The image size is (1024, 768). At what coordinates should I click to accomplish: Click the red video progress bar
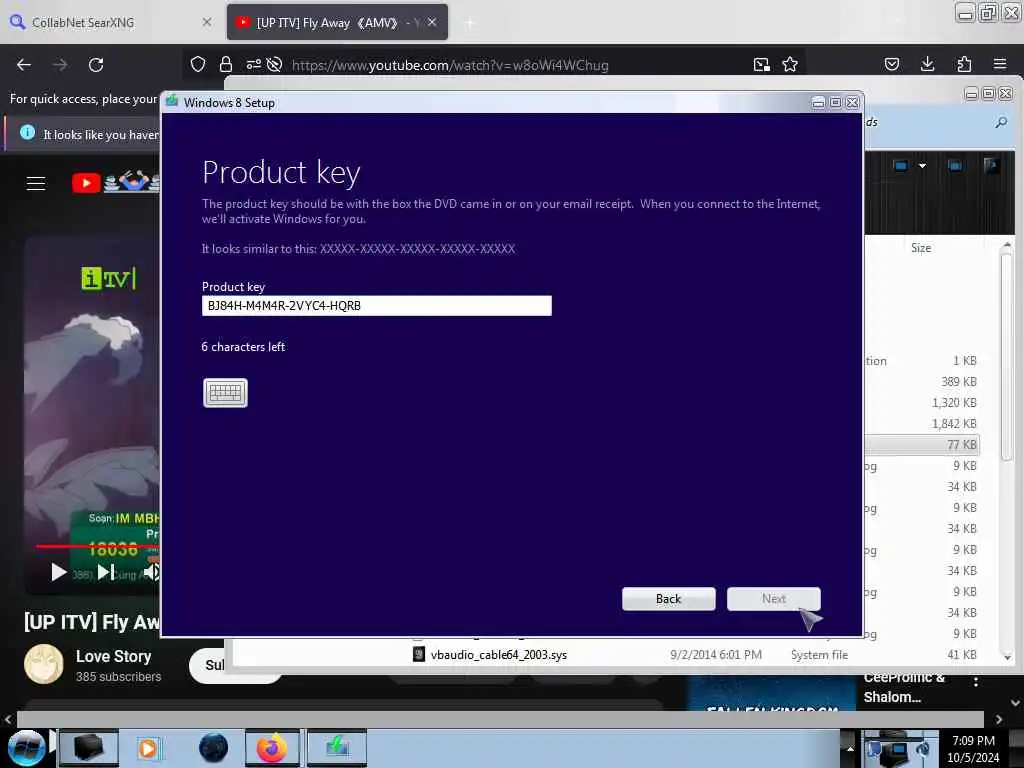point(98,546)
